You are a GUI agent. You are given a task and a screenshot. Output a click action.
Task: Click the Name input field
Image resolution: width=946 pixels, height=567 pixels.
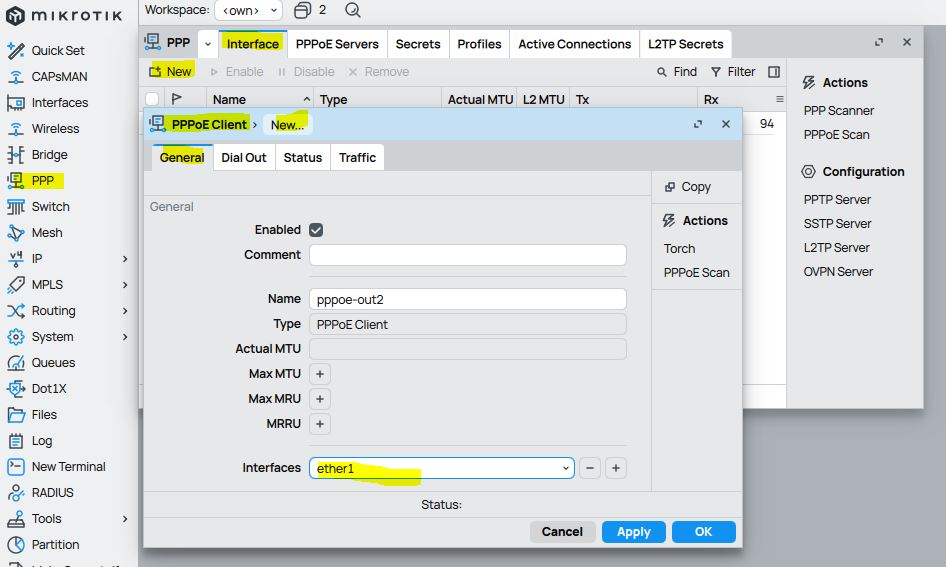tap(467, 299)
